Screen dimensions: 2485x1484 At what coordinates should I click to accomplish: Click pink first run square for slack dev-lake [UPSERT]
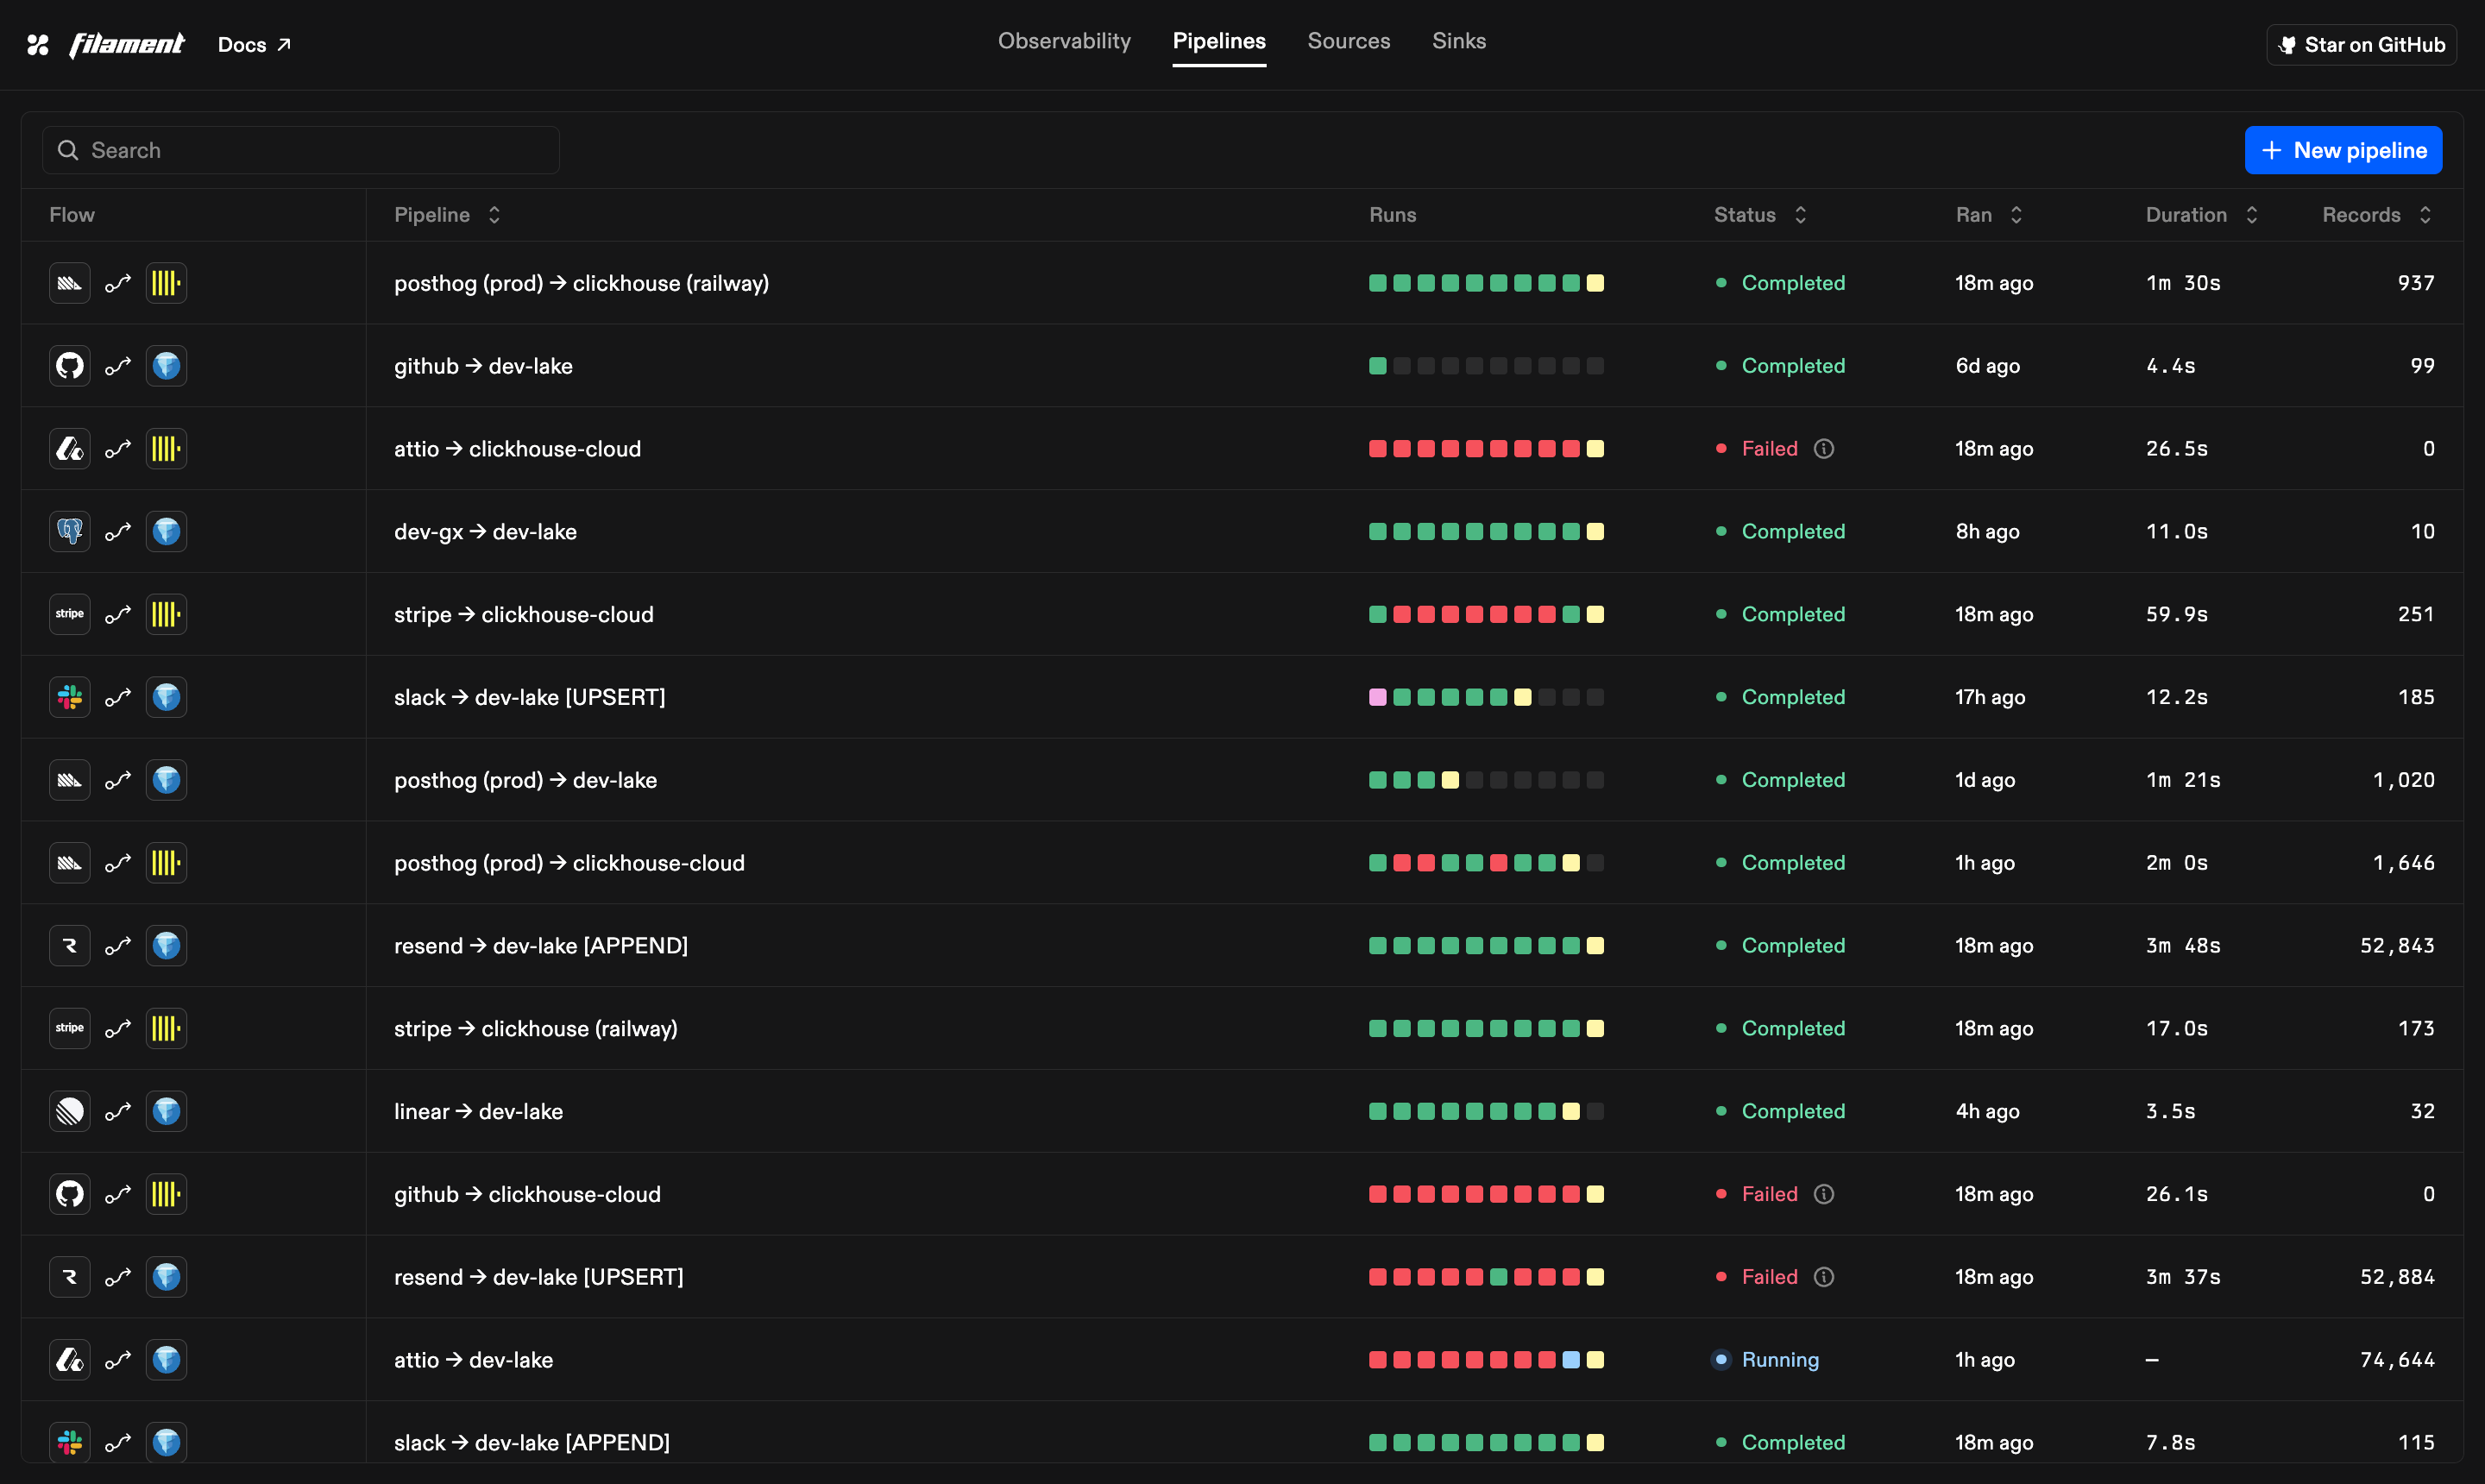[x=1377, y=697]
